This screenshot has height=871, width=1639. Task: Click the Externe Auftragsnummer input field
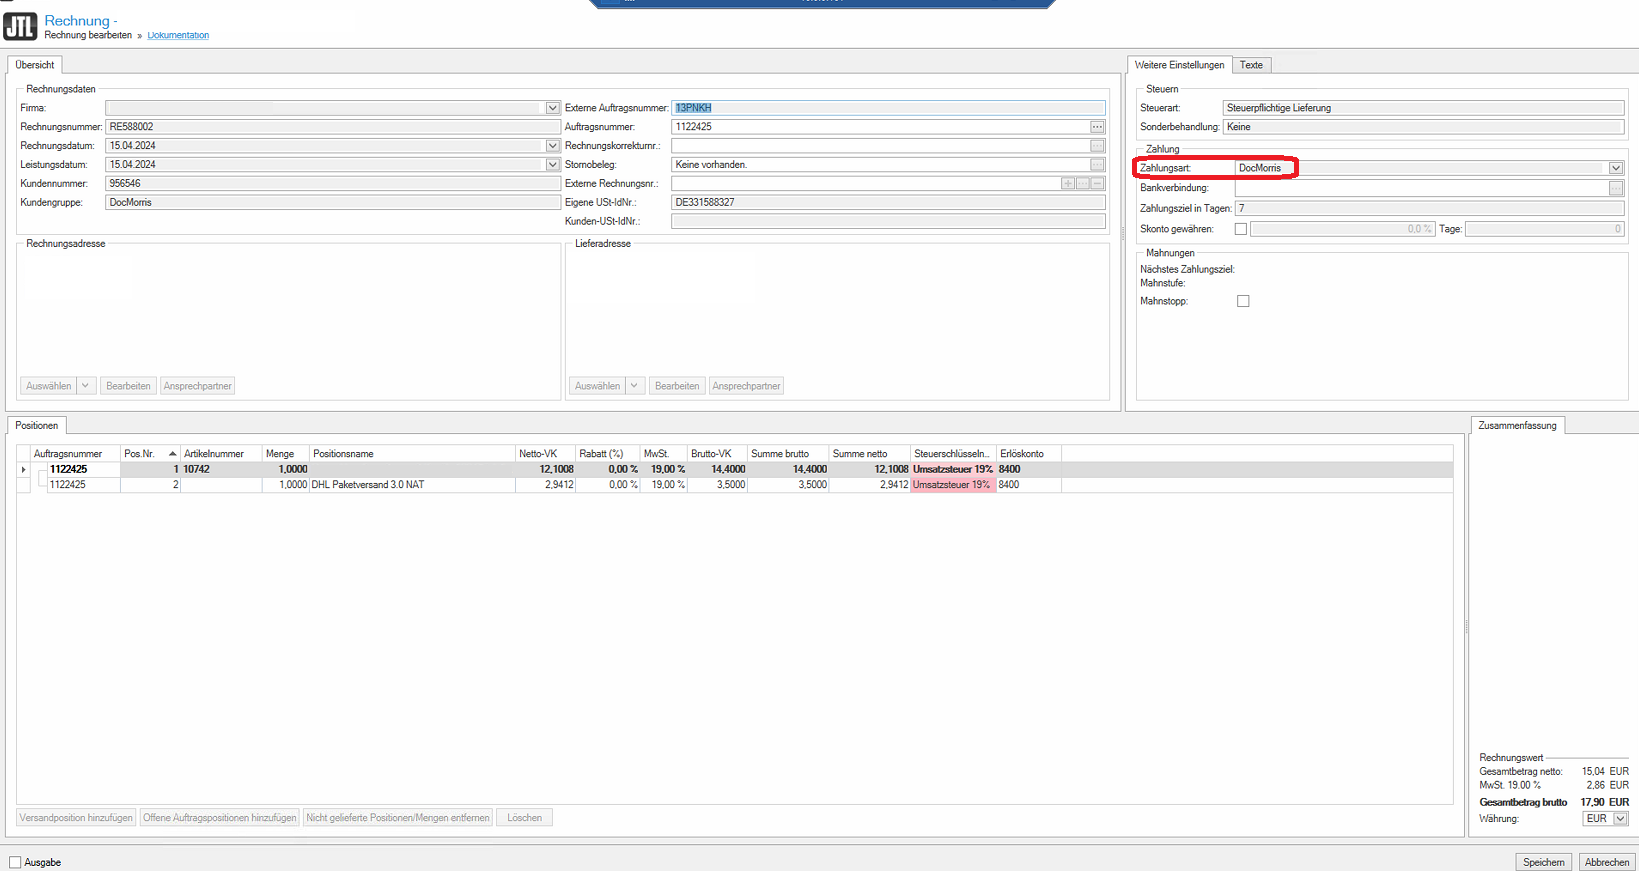(888, 108)
